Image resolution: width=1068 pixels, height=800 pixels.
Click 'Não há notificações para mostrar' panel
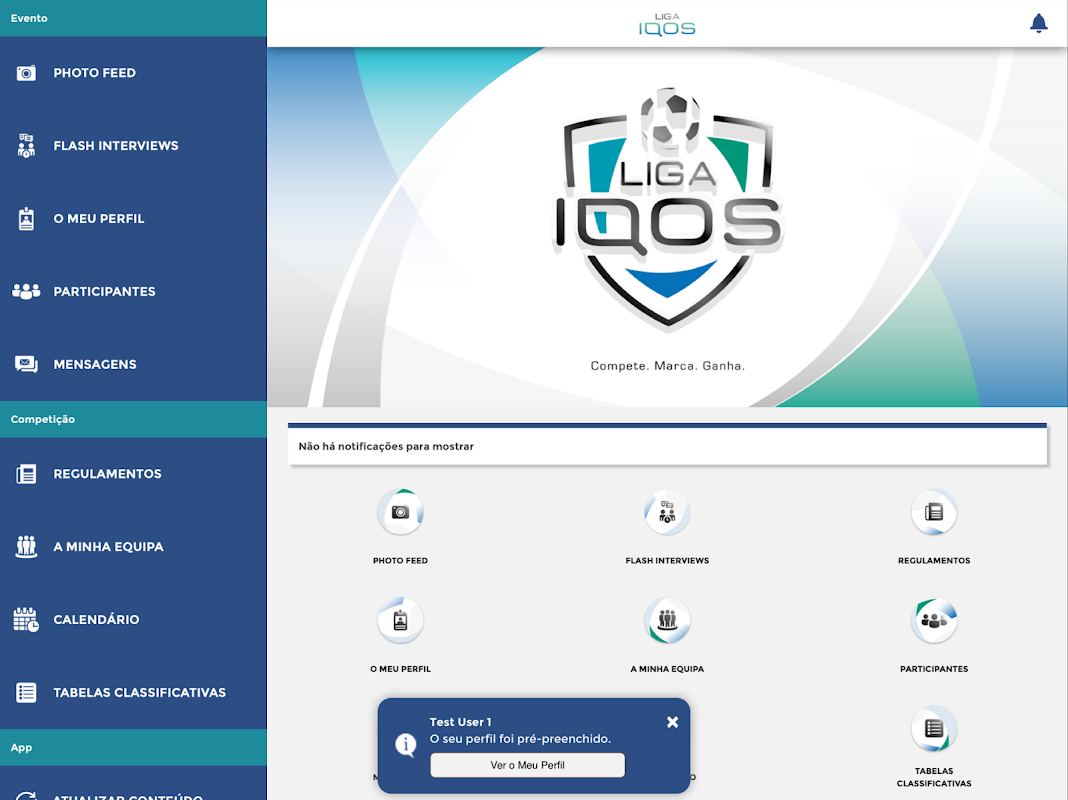click(668, 446)
